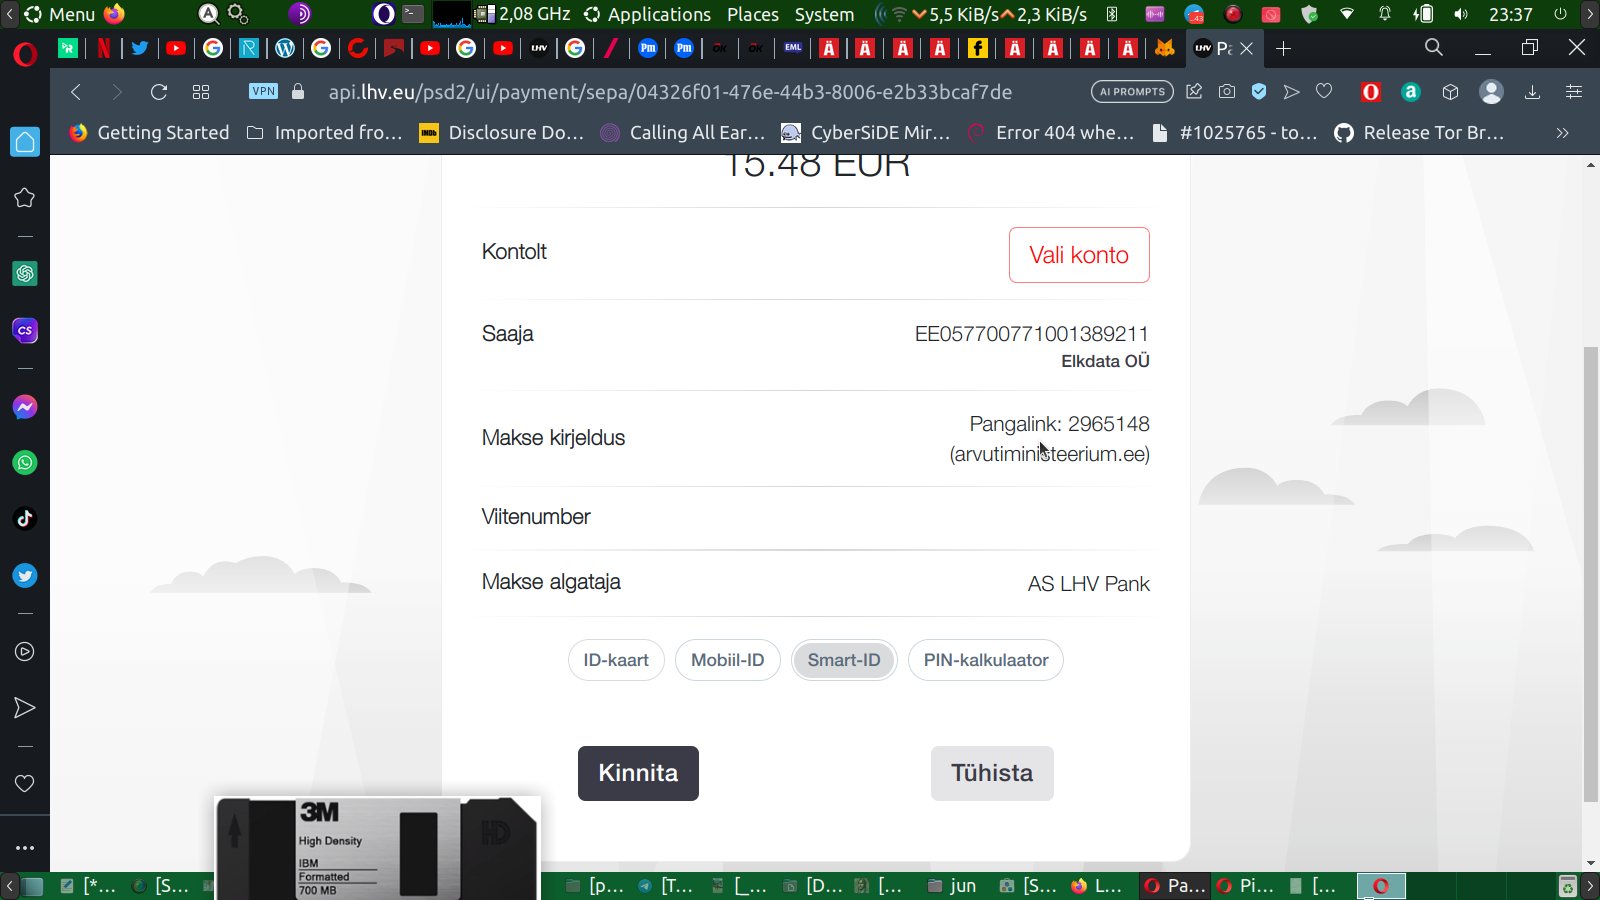Screen dimensions: 1600x900
Task: Toggle the VPN badge in address bar
Action: point(264,91)
